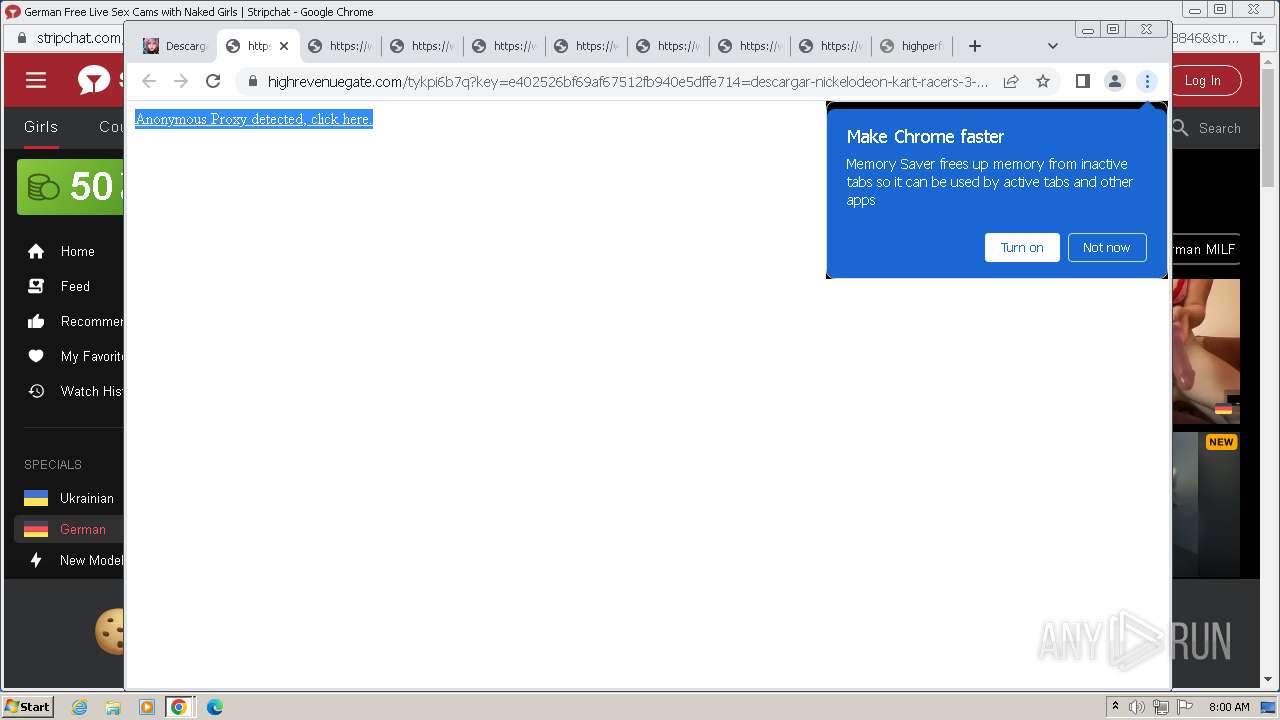The height and width of the screenshot is (720, 1280).
Task: Select German under Specials
Action: 69,530
